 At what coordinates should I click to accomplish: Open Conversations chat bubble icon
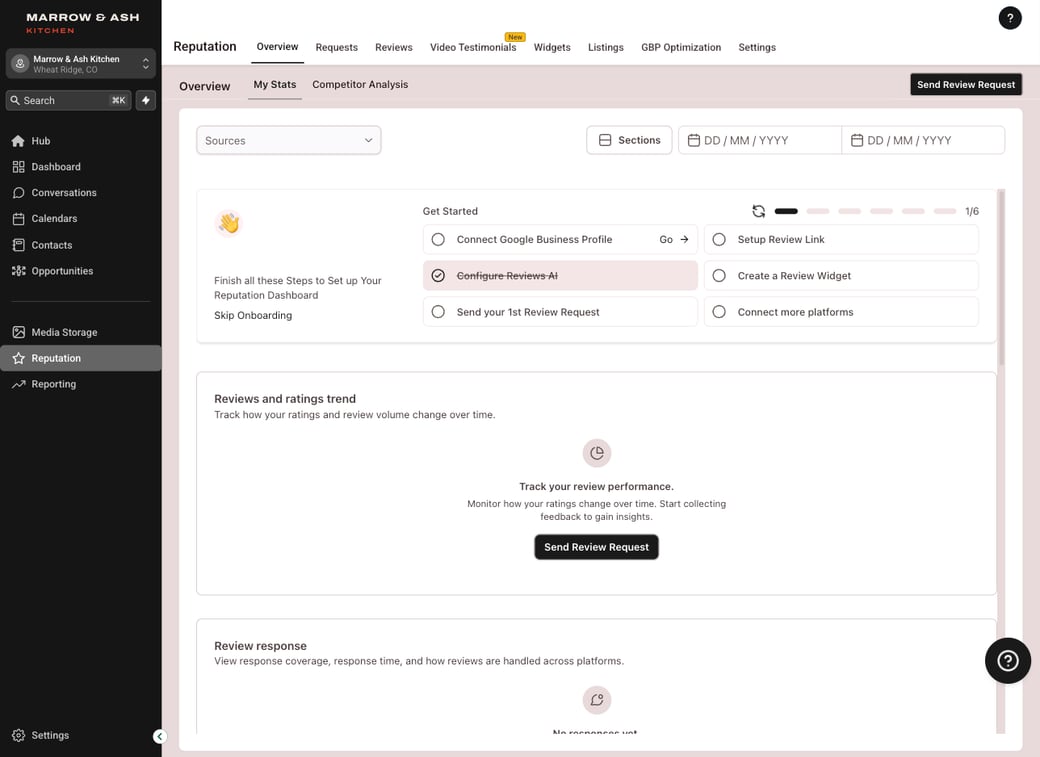click(x=18, y=192)
